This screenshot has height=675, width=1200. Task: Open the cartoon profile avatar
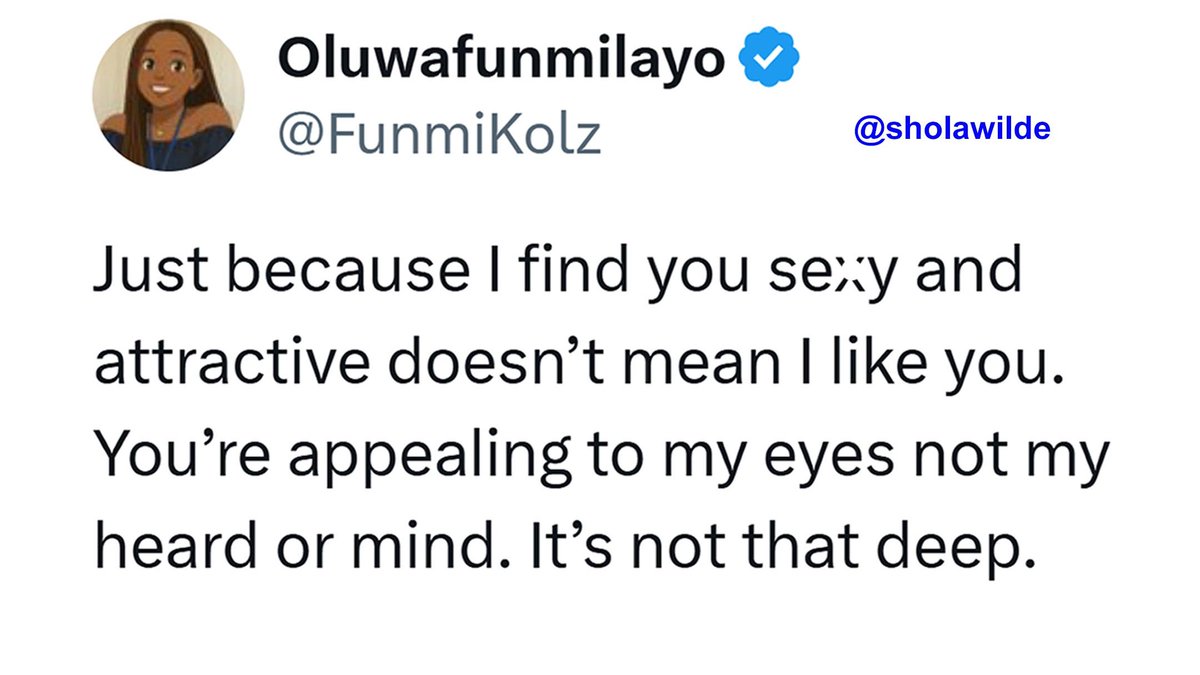pos(169,96)
